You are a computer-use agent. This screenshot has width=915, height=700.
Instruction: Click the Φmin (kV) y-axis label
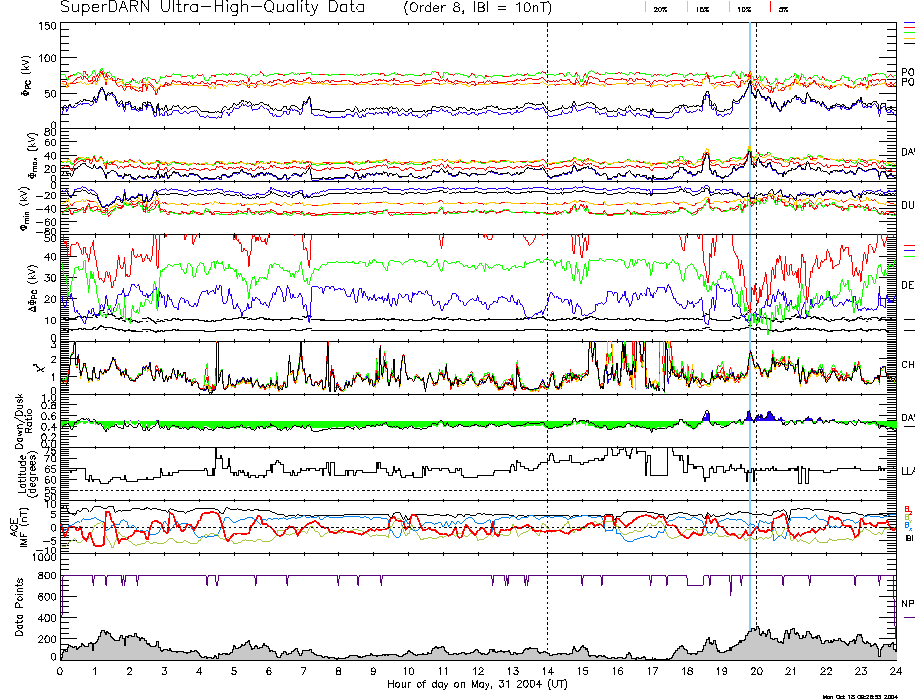(26, 208)
